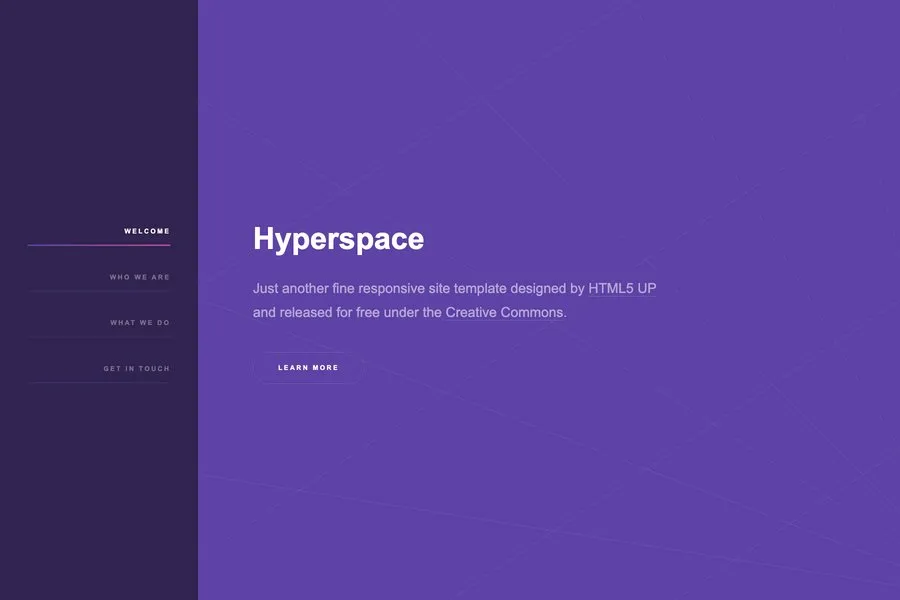Click the divider line under Who We Are
The height and width of the screenshot is (600, 900).
pos(99,291)
